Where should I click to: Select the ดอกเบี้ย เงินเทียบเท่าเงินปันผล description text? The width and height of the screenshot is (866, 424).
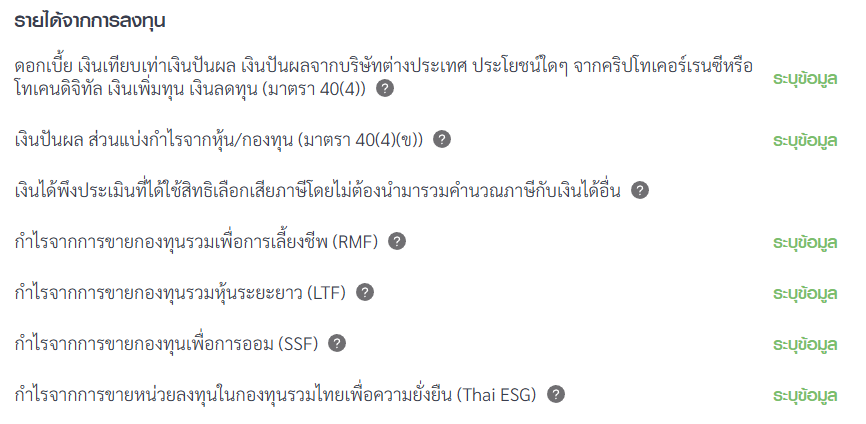[383, 78]
